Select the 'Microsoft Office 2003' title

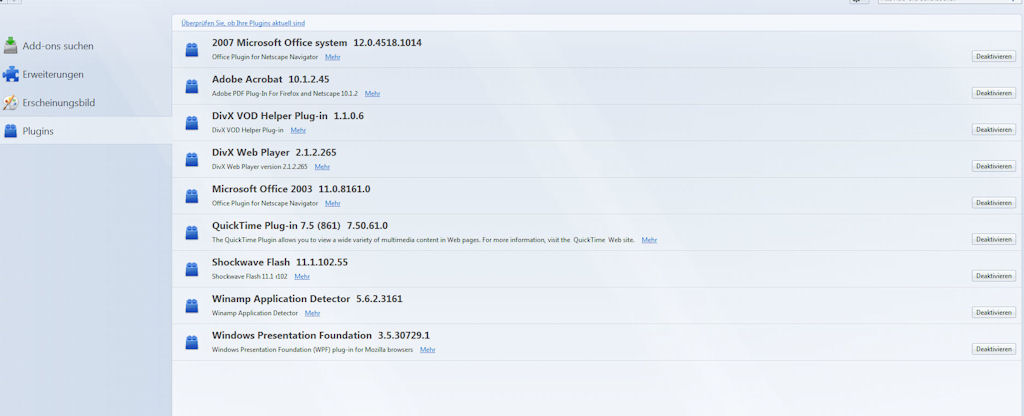[262, 189]
